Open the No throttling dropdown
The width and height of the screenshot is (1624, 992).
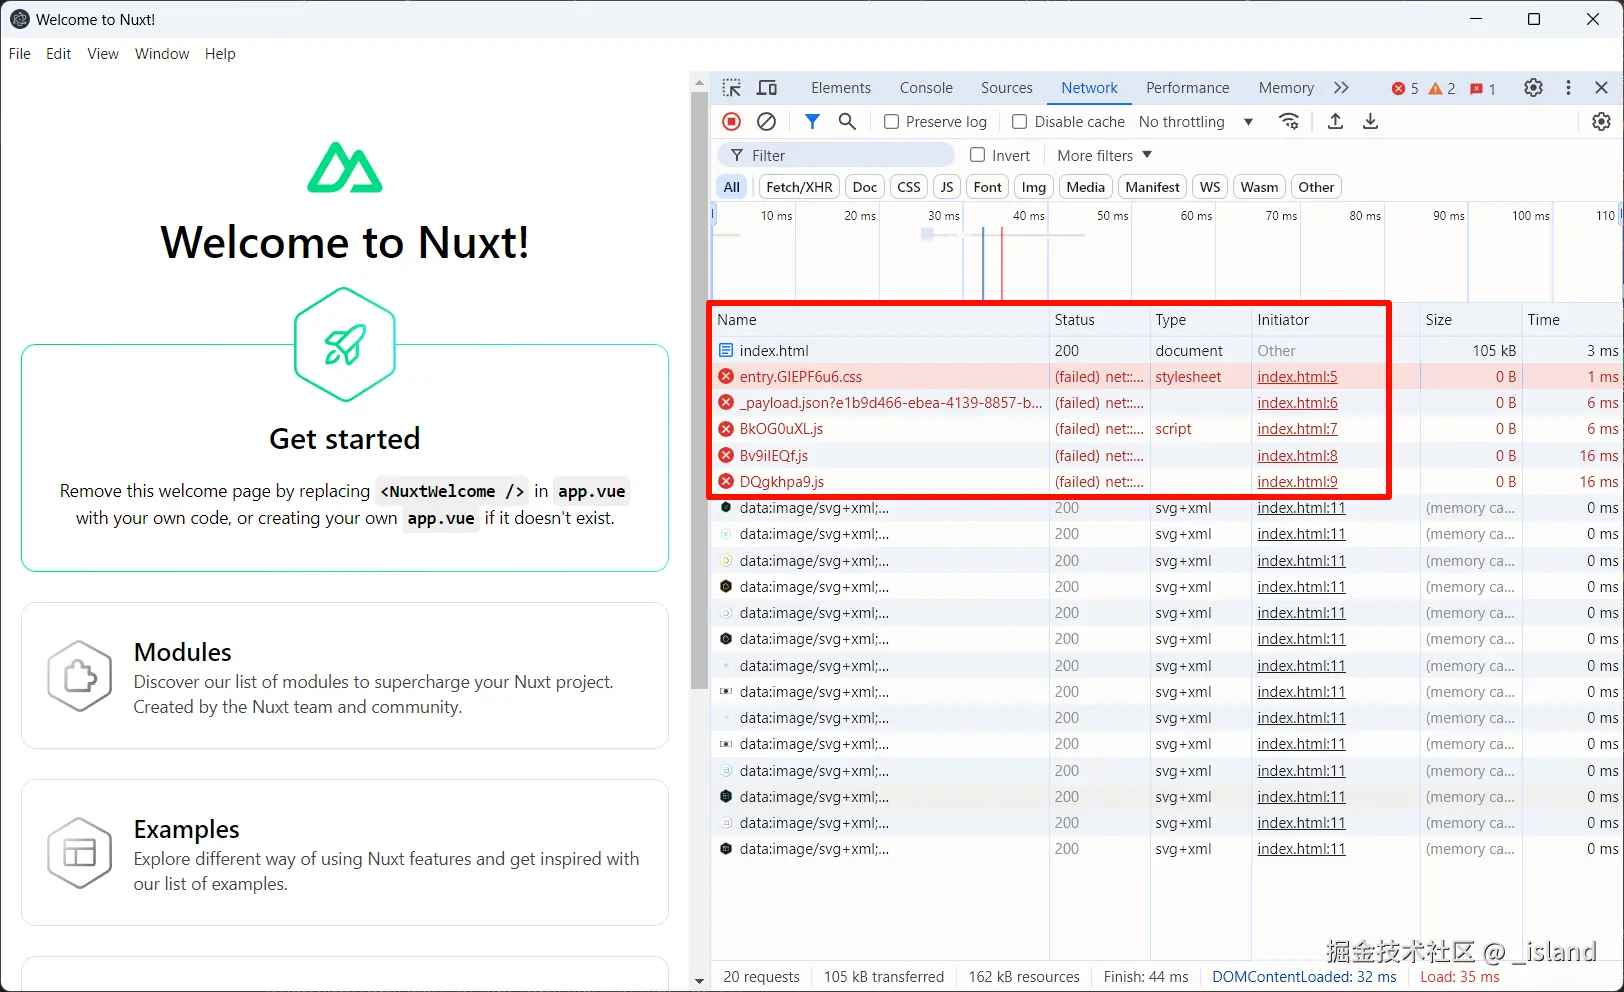coord(1196,122)
